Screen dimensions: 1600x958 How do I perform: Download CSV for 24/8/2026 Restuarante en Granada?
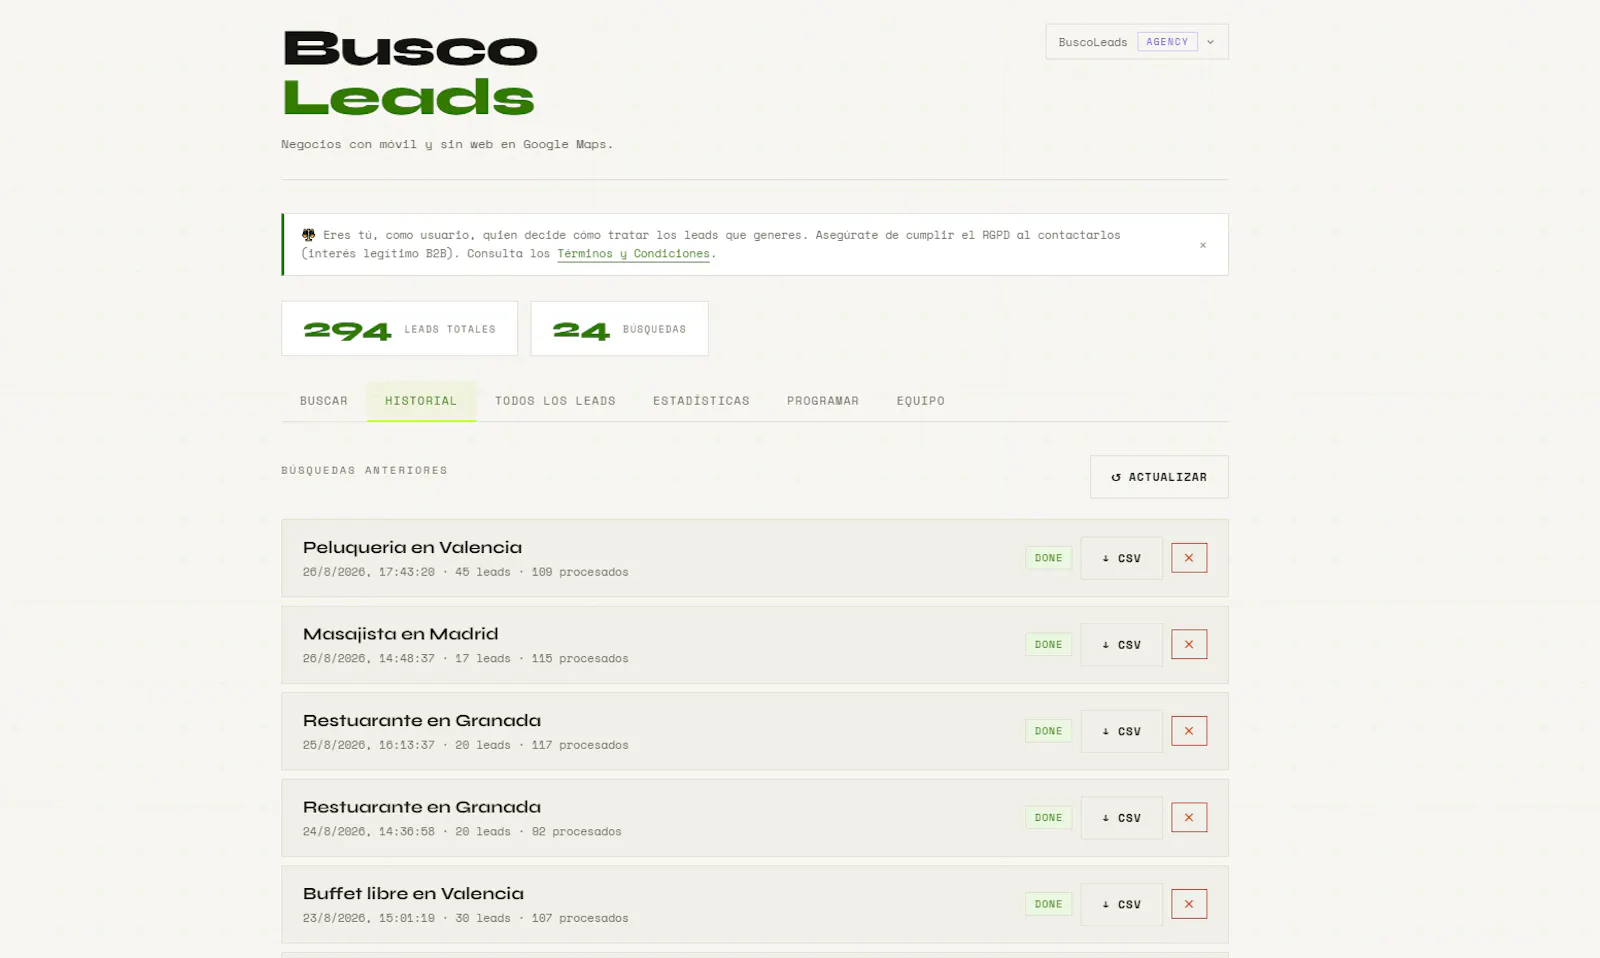tap(1121, 817)
